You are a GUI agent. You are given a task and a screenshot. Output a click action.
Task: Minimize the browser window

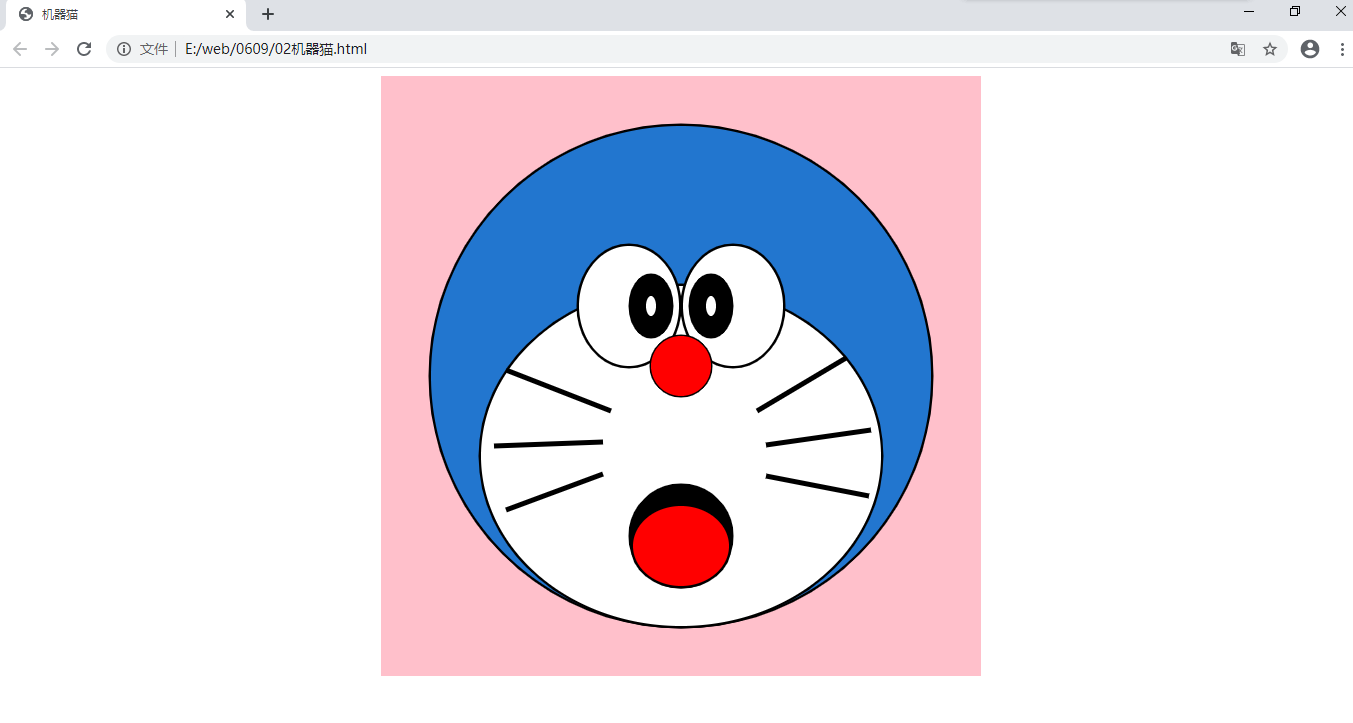tap(1249, 11)
